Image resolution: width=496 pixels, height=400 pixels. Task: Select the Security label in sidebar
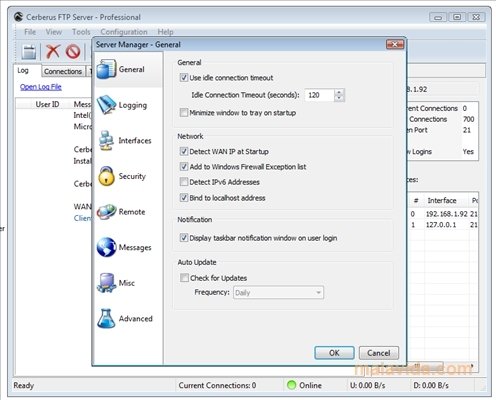click(132, 176)
